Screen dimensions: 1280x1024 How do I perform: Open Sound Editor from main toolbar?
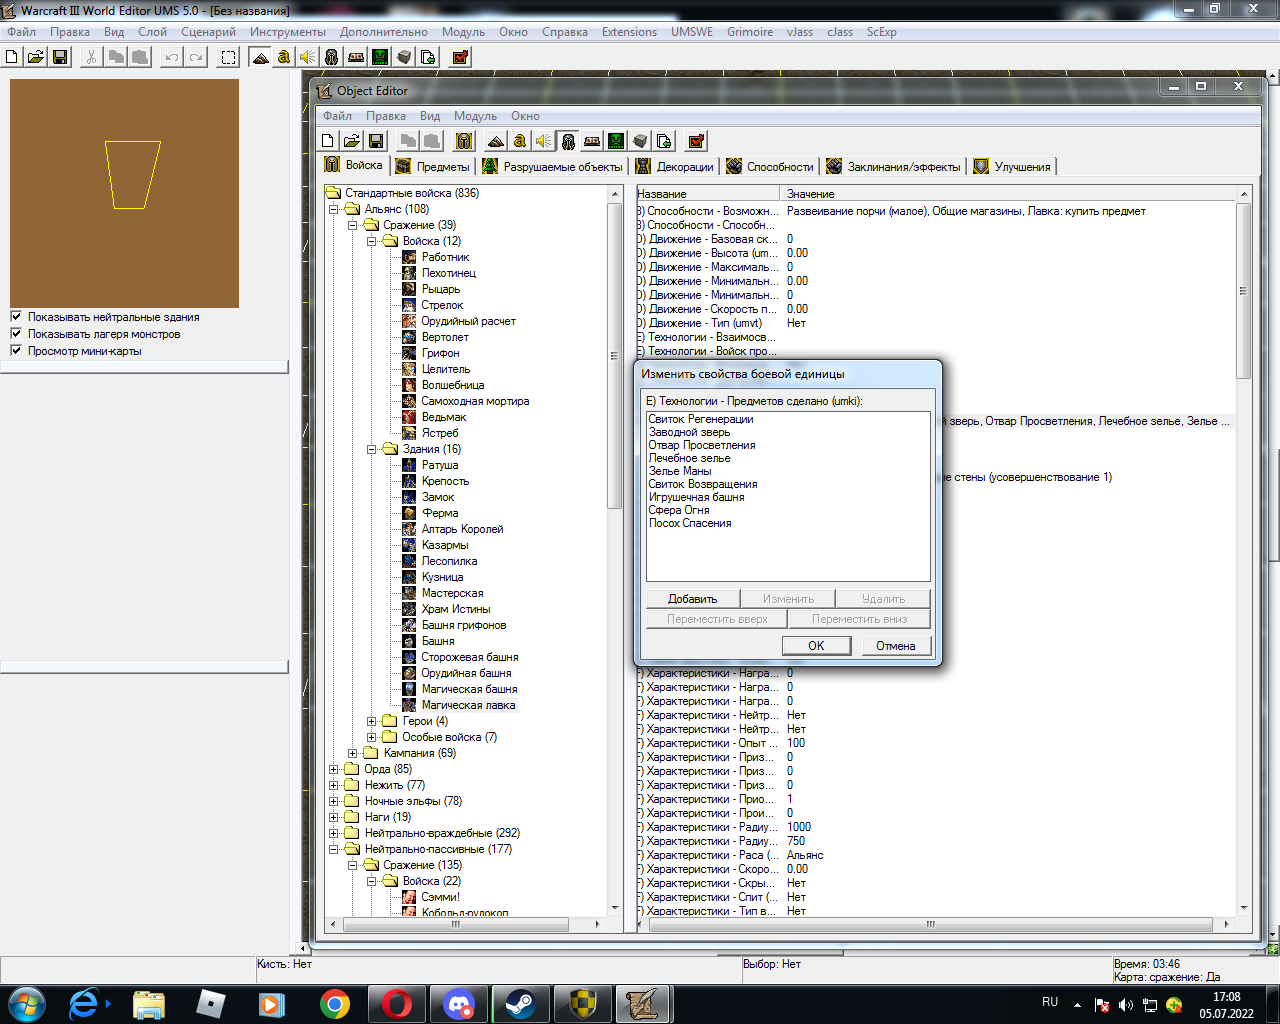click(x=308, y=57)
